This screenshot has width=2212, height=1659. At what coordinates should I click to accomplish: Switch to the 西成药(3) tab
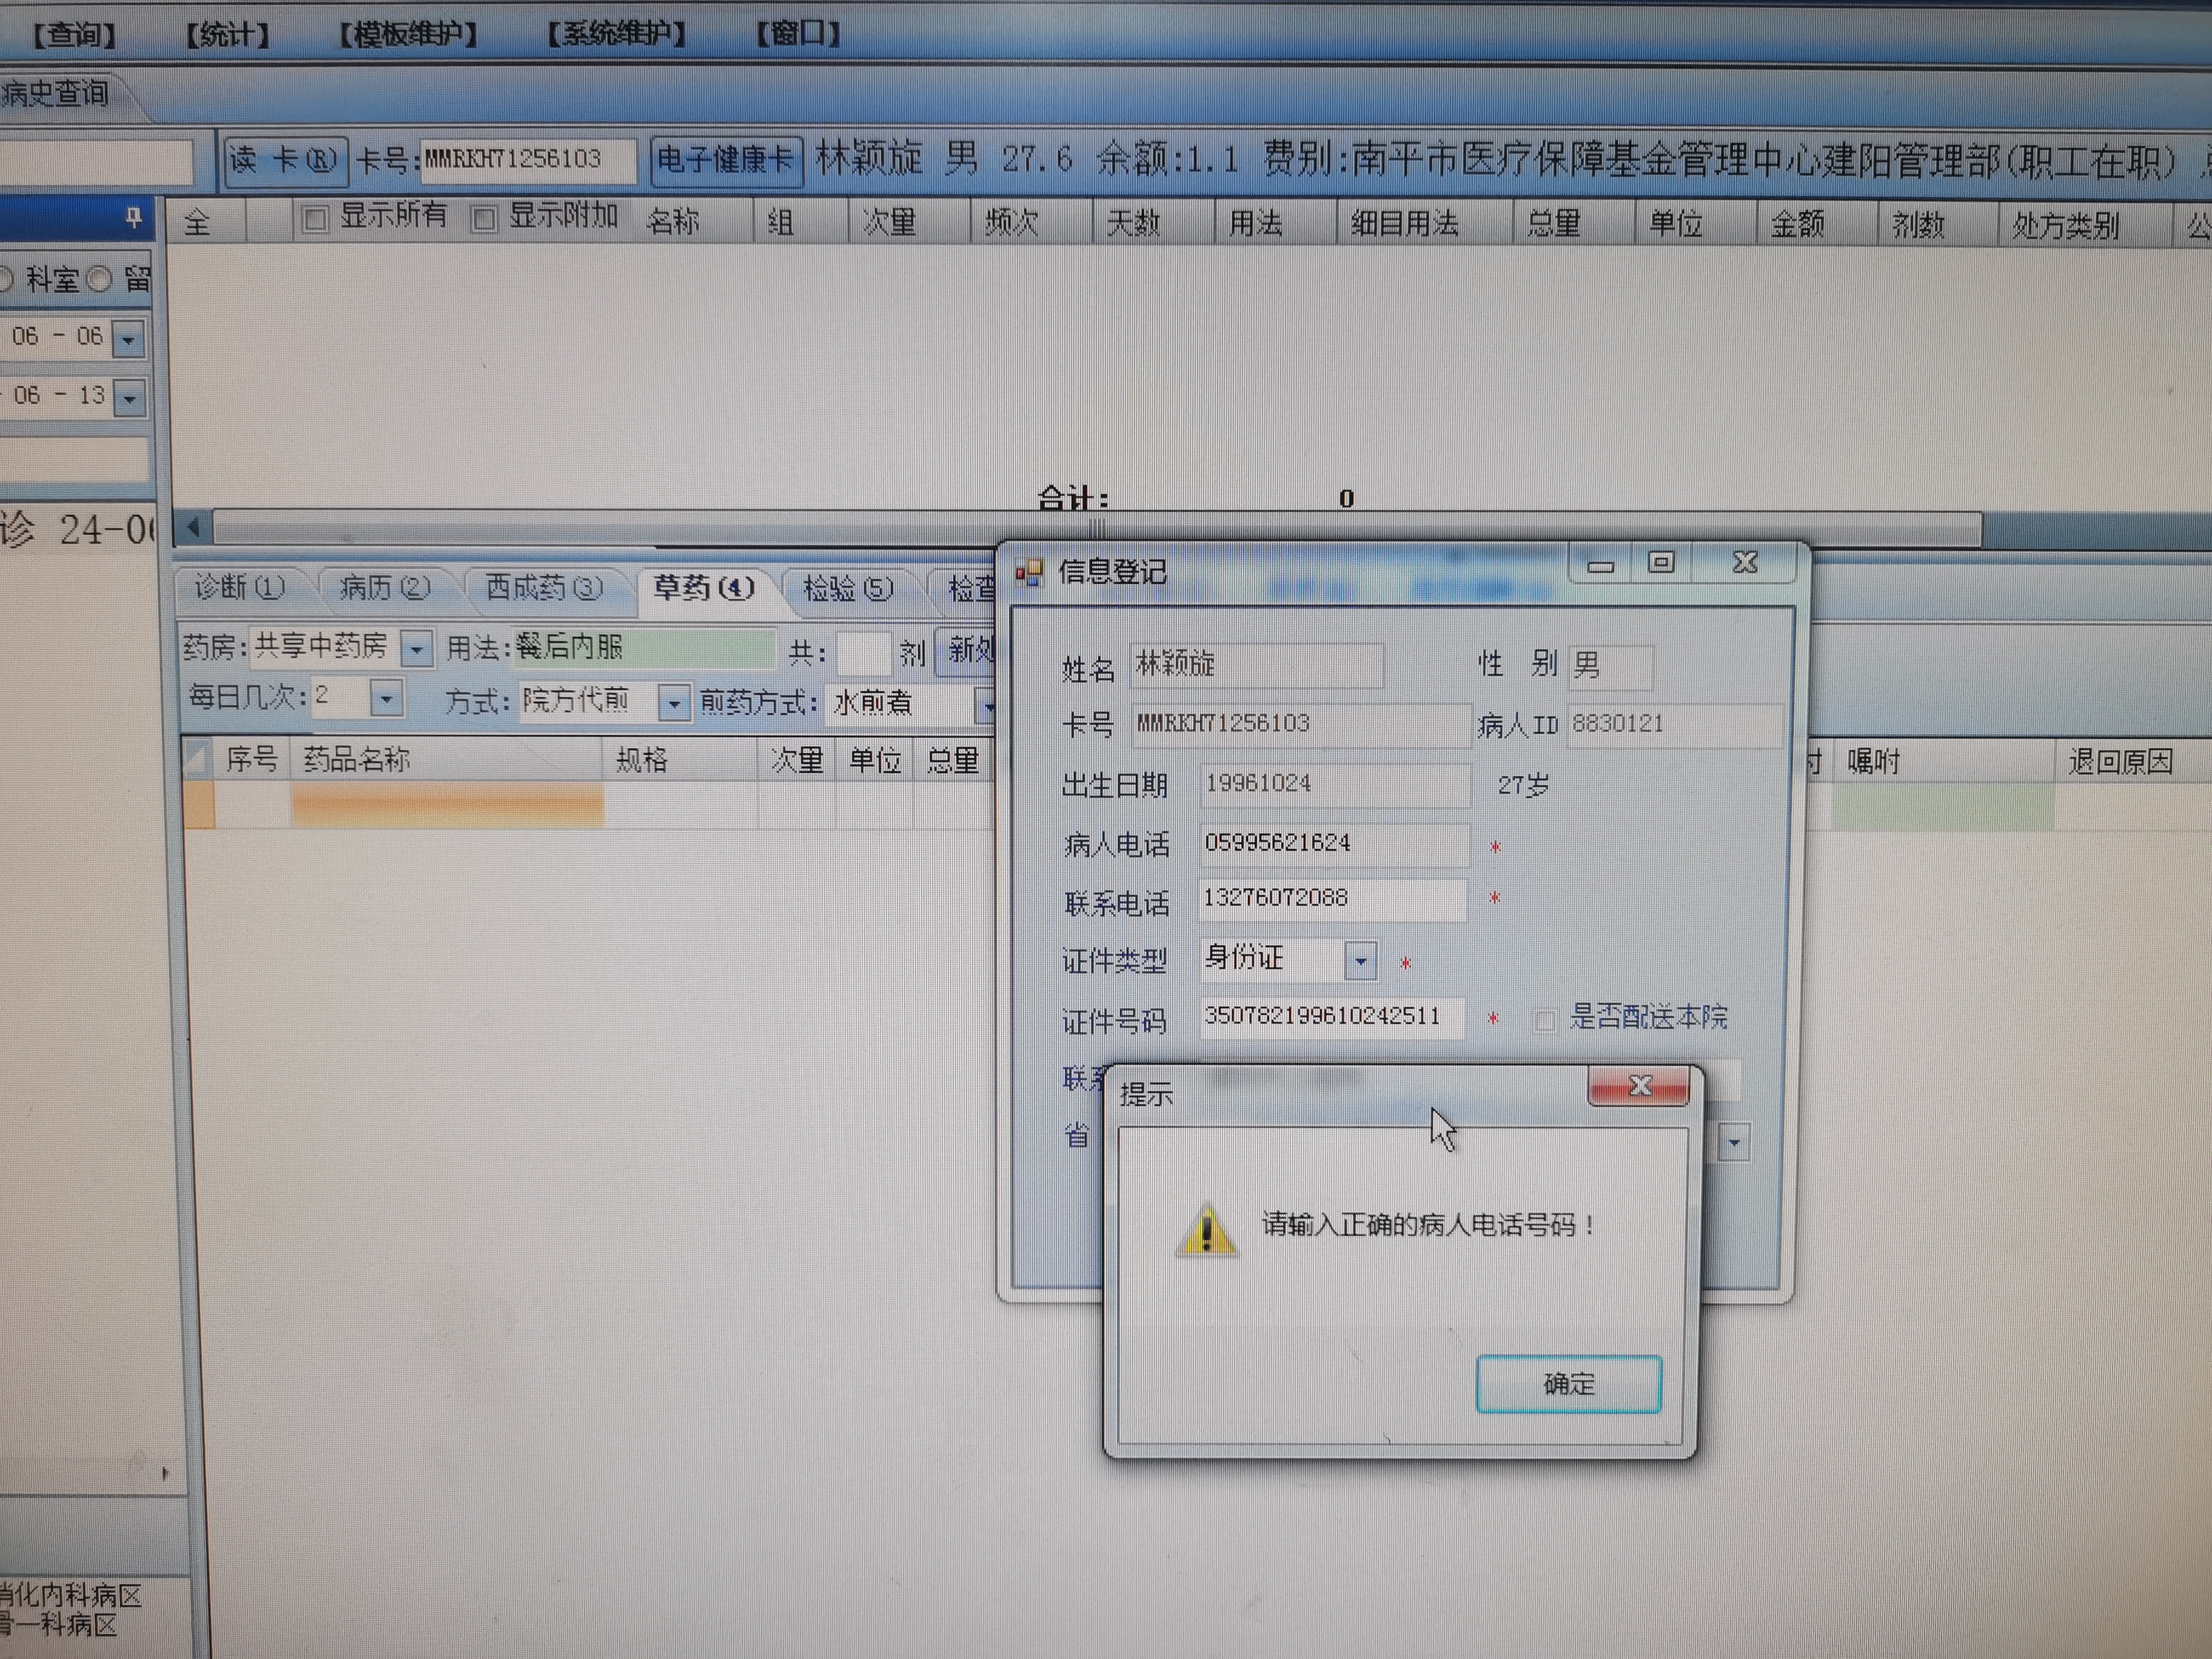[543, 588]
